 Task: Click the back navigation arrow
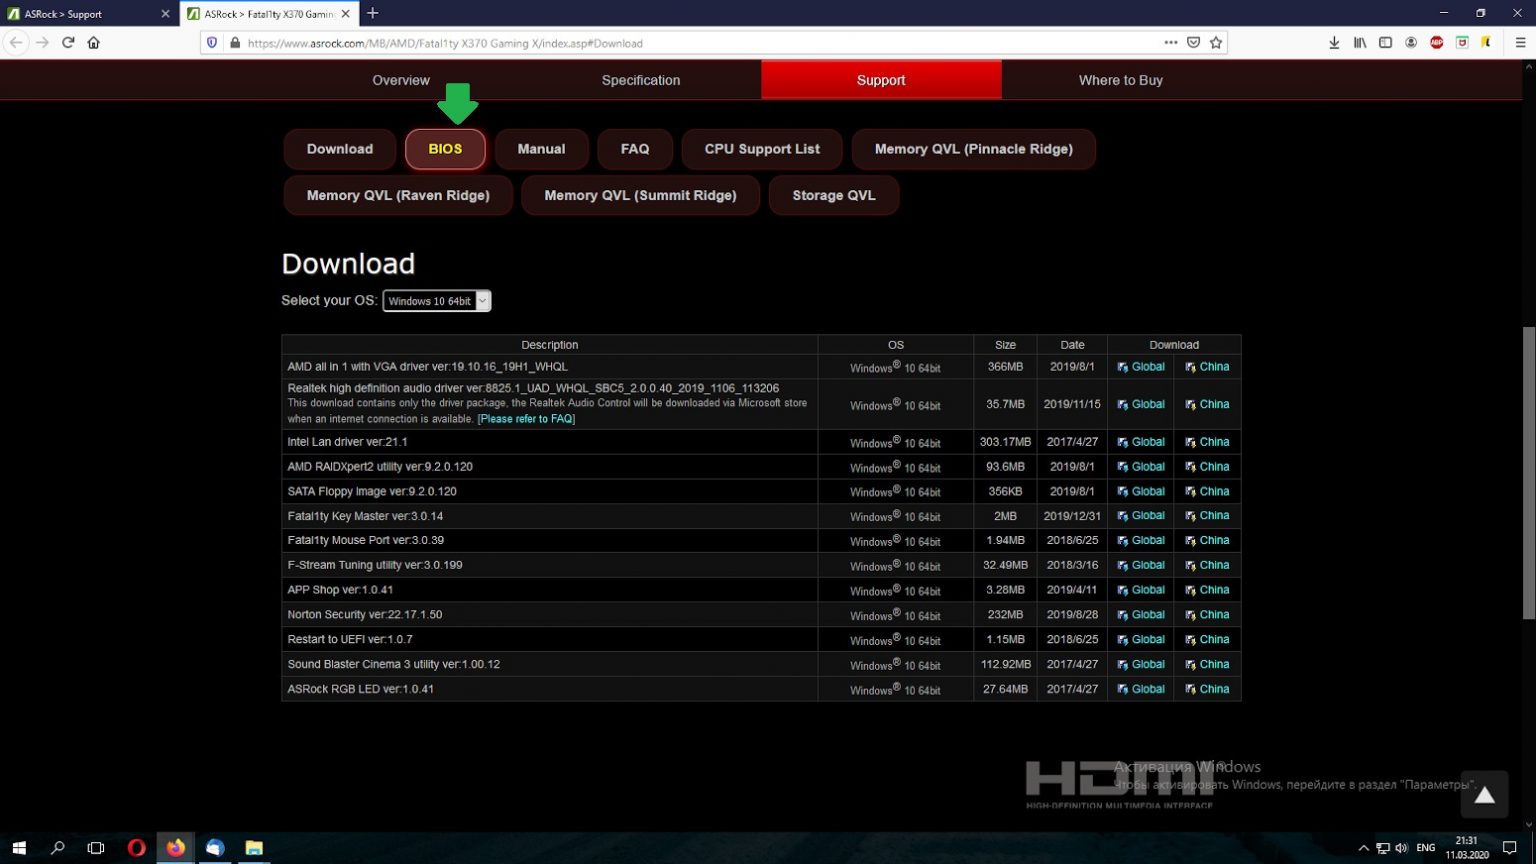point(16,42)
